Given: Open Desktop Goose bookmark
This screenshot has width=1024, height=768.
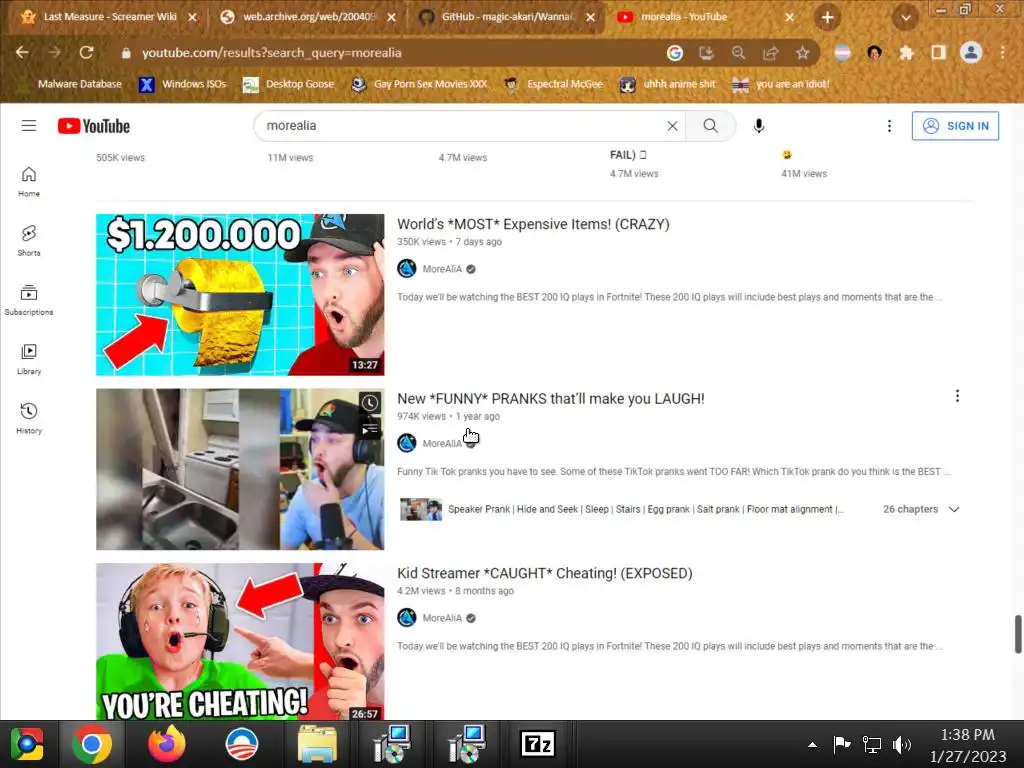Looking at the screenshot, I should point(288,84).
